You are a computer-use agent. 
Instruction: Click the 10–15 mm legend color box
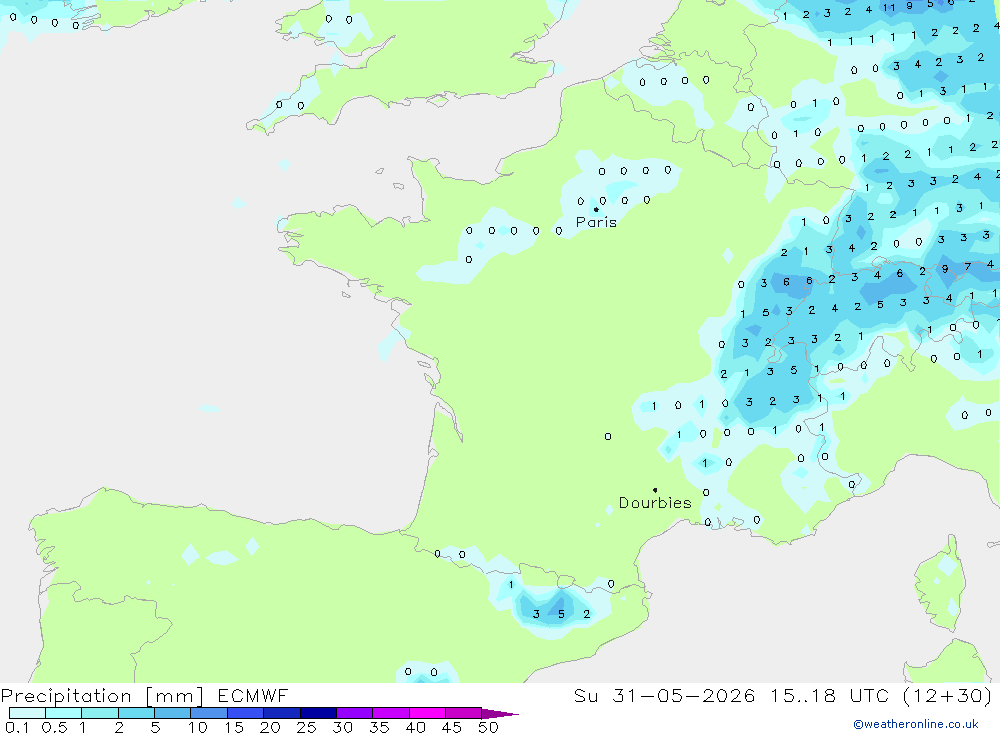pyautogui.click(x=209, y=713)
